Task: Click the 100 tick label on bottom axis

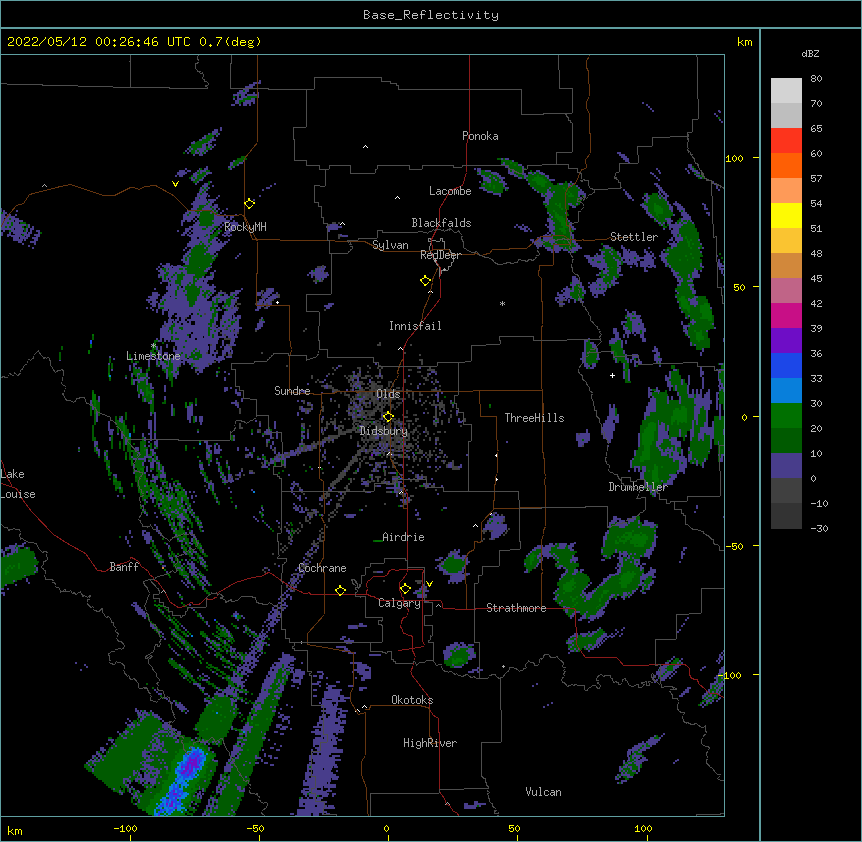Action: [x=643, y=828]
